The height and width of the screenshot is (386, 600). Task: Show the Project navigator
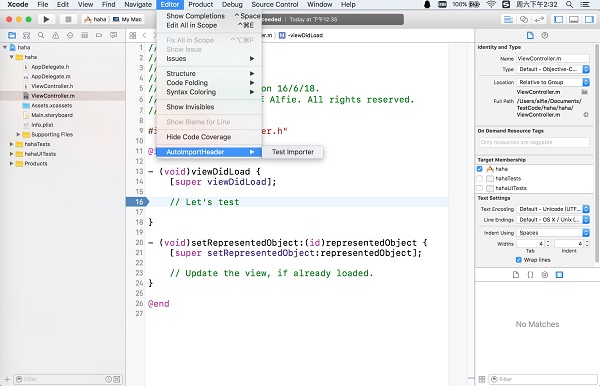point(12,35)
